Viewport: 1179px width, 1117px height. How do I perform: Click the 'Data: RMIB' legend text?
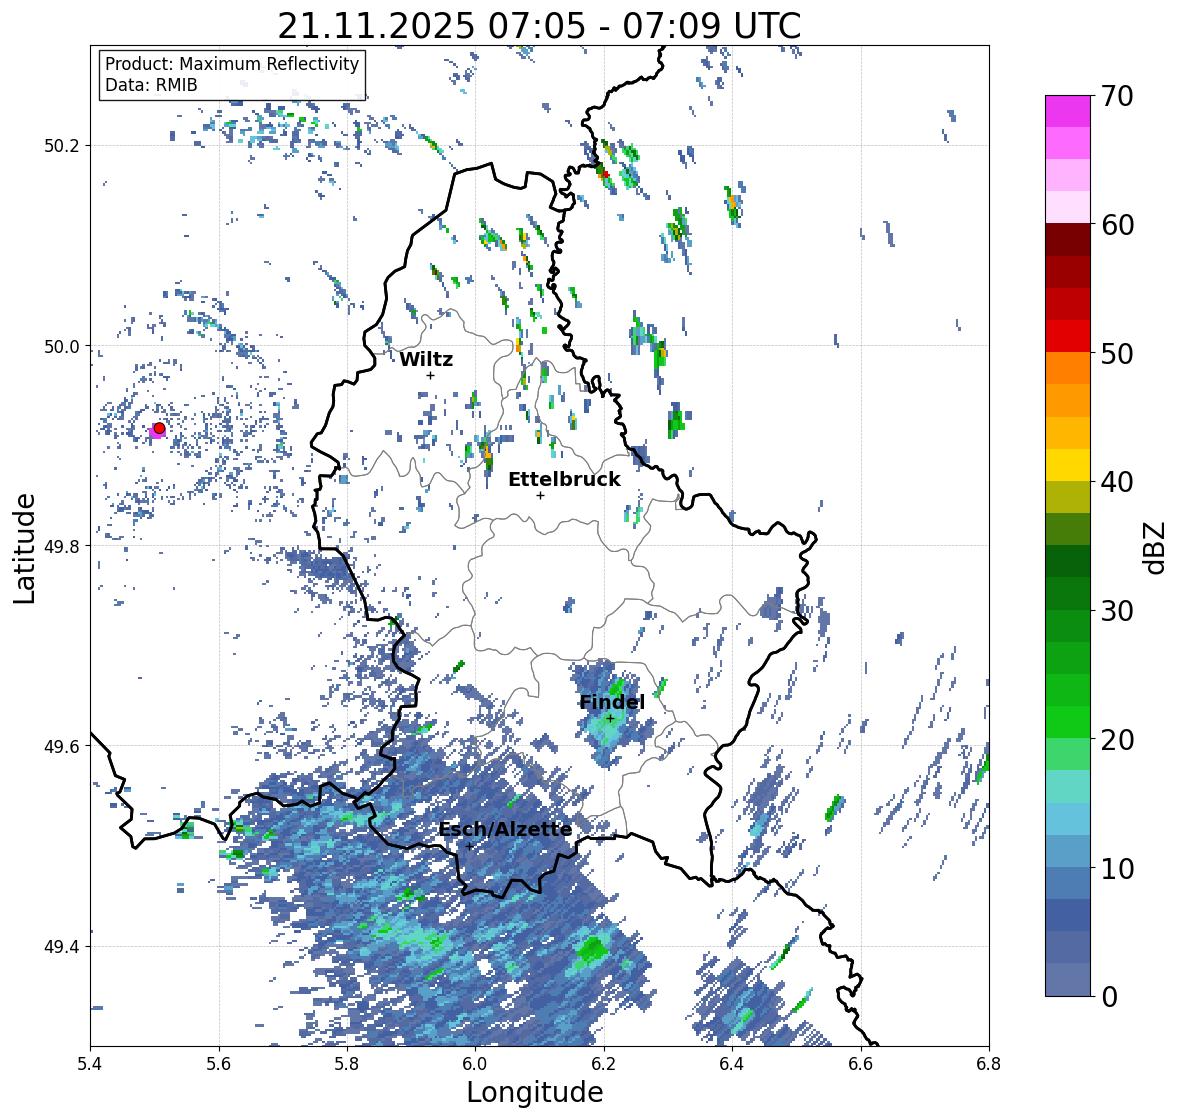(151, 85)
